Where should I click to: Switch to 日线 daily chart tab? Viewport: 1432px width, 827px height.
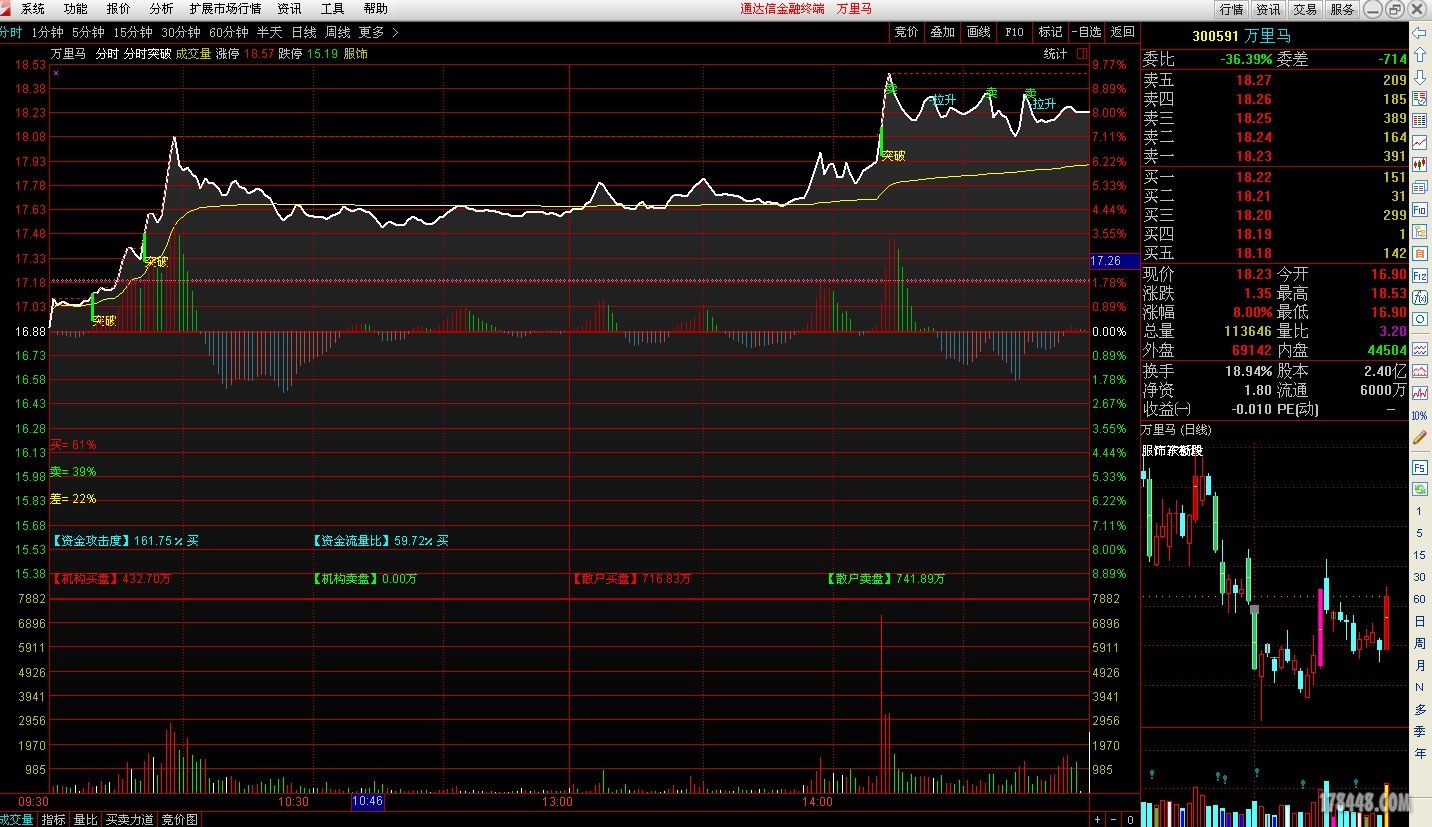303,32
